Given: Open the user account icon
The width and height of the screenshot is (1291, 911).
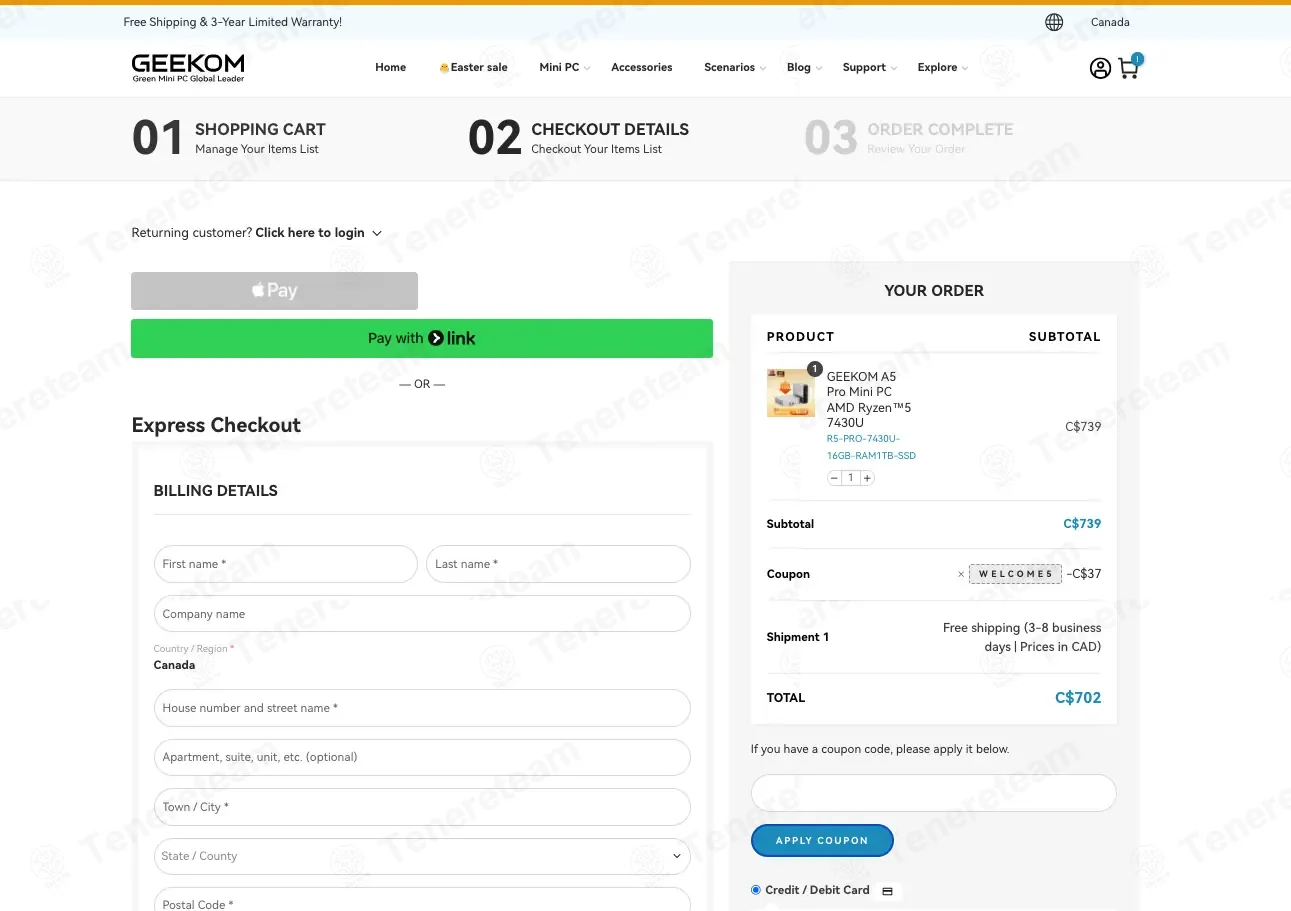Looking at the screenshot, I should point(1100,68).
